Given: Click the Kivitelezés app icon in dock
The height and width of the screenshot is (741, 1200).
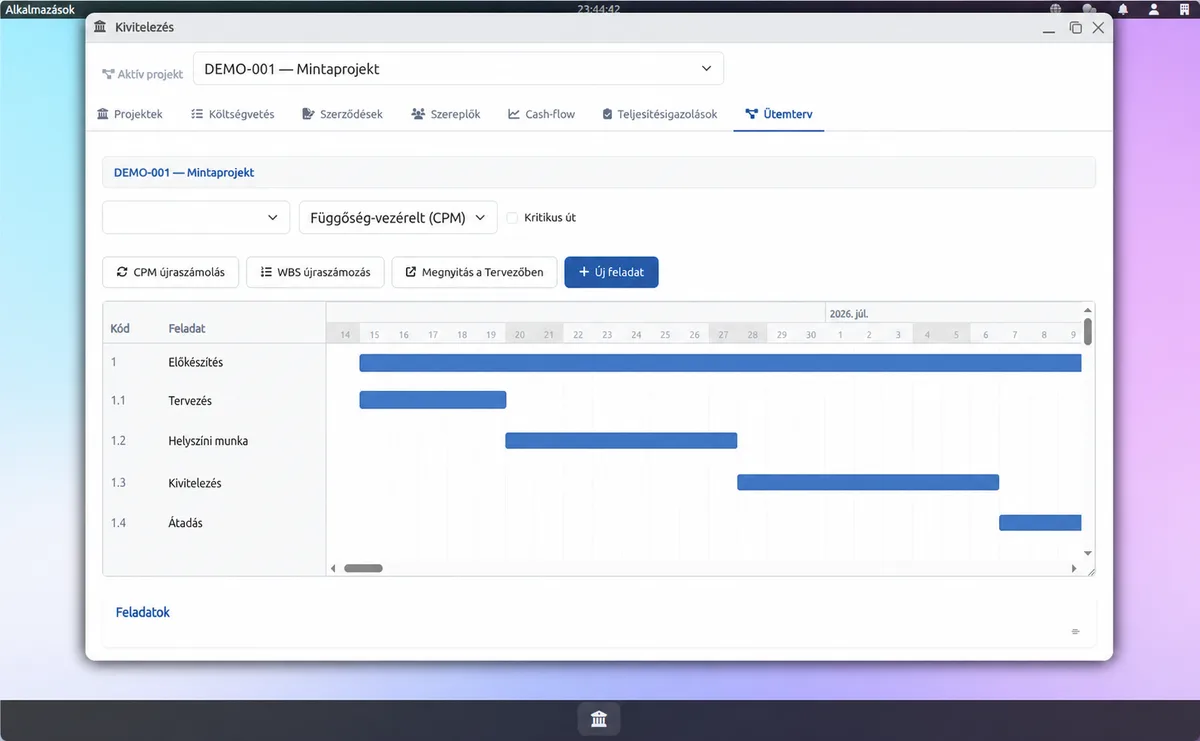Looking at the screenshot, I should point(599,719).
